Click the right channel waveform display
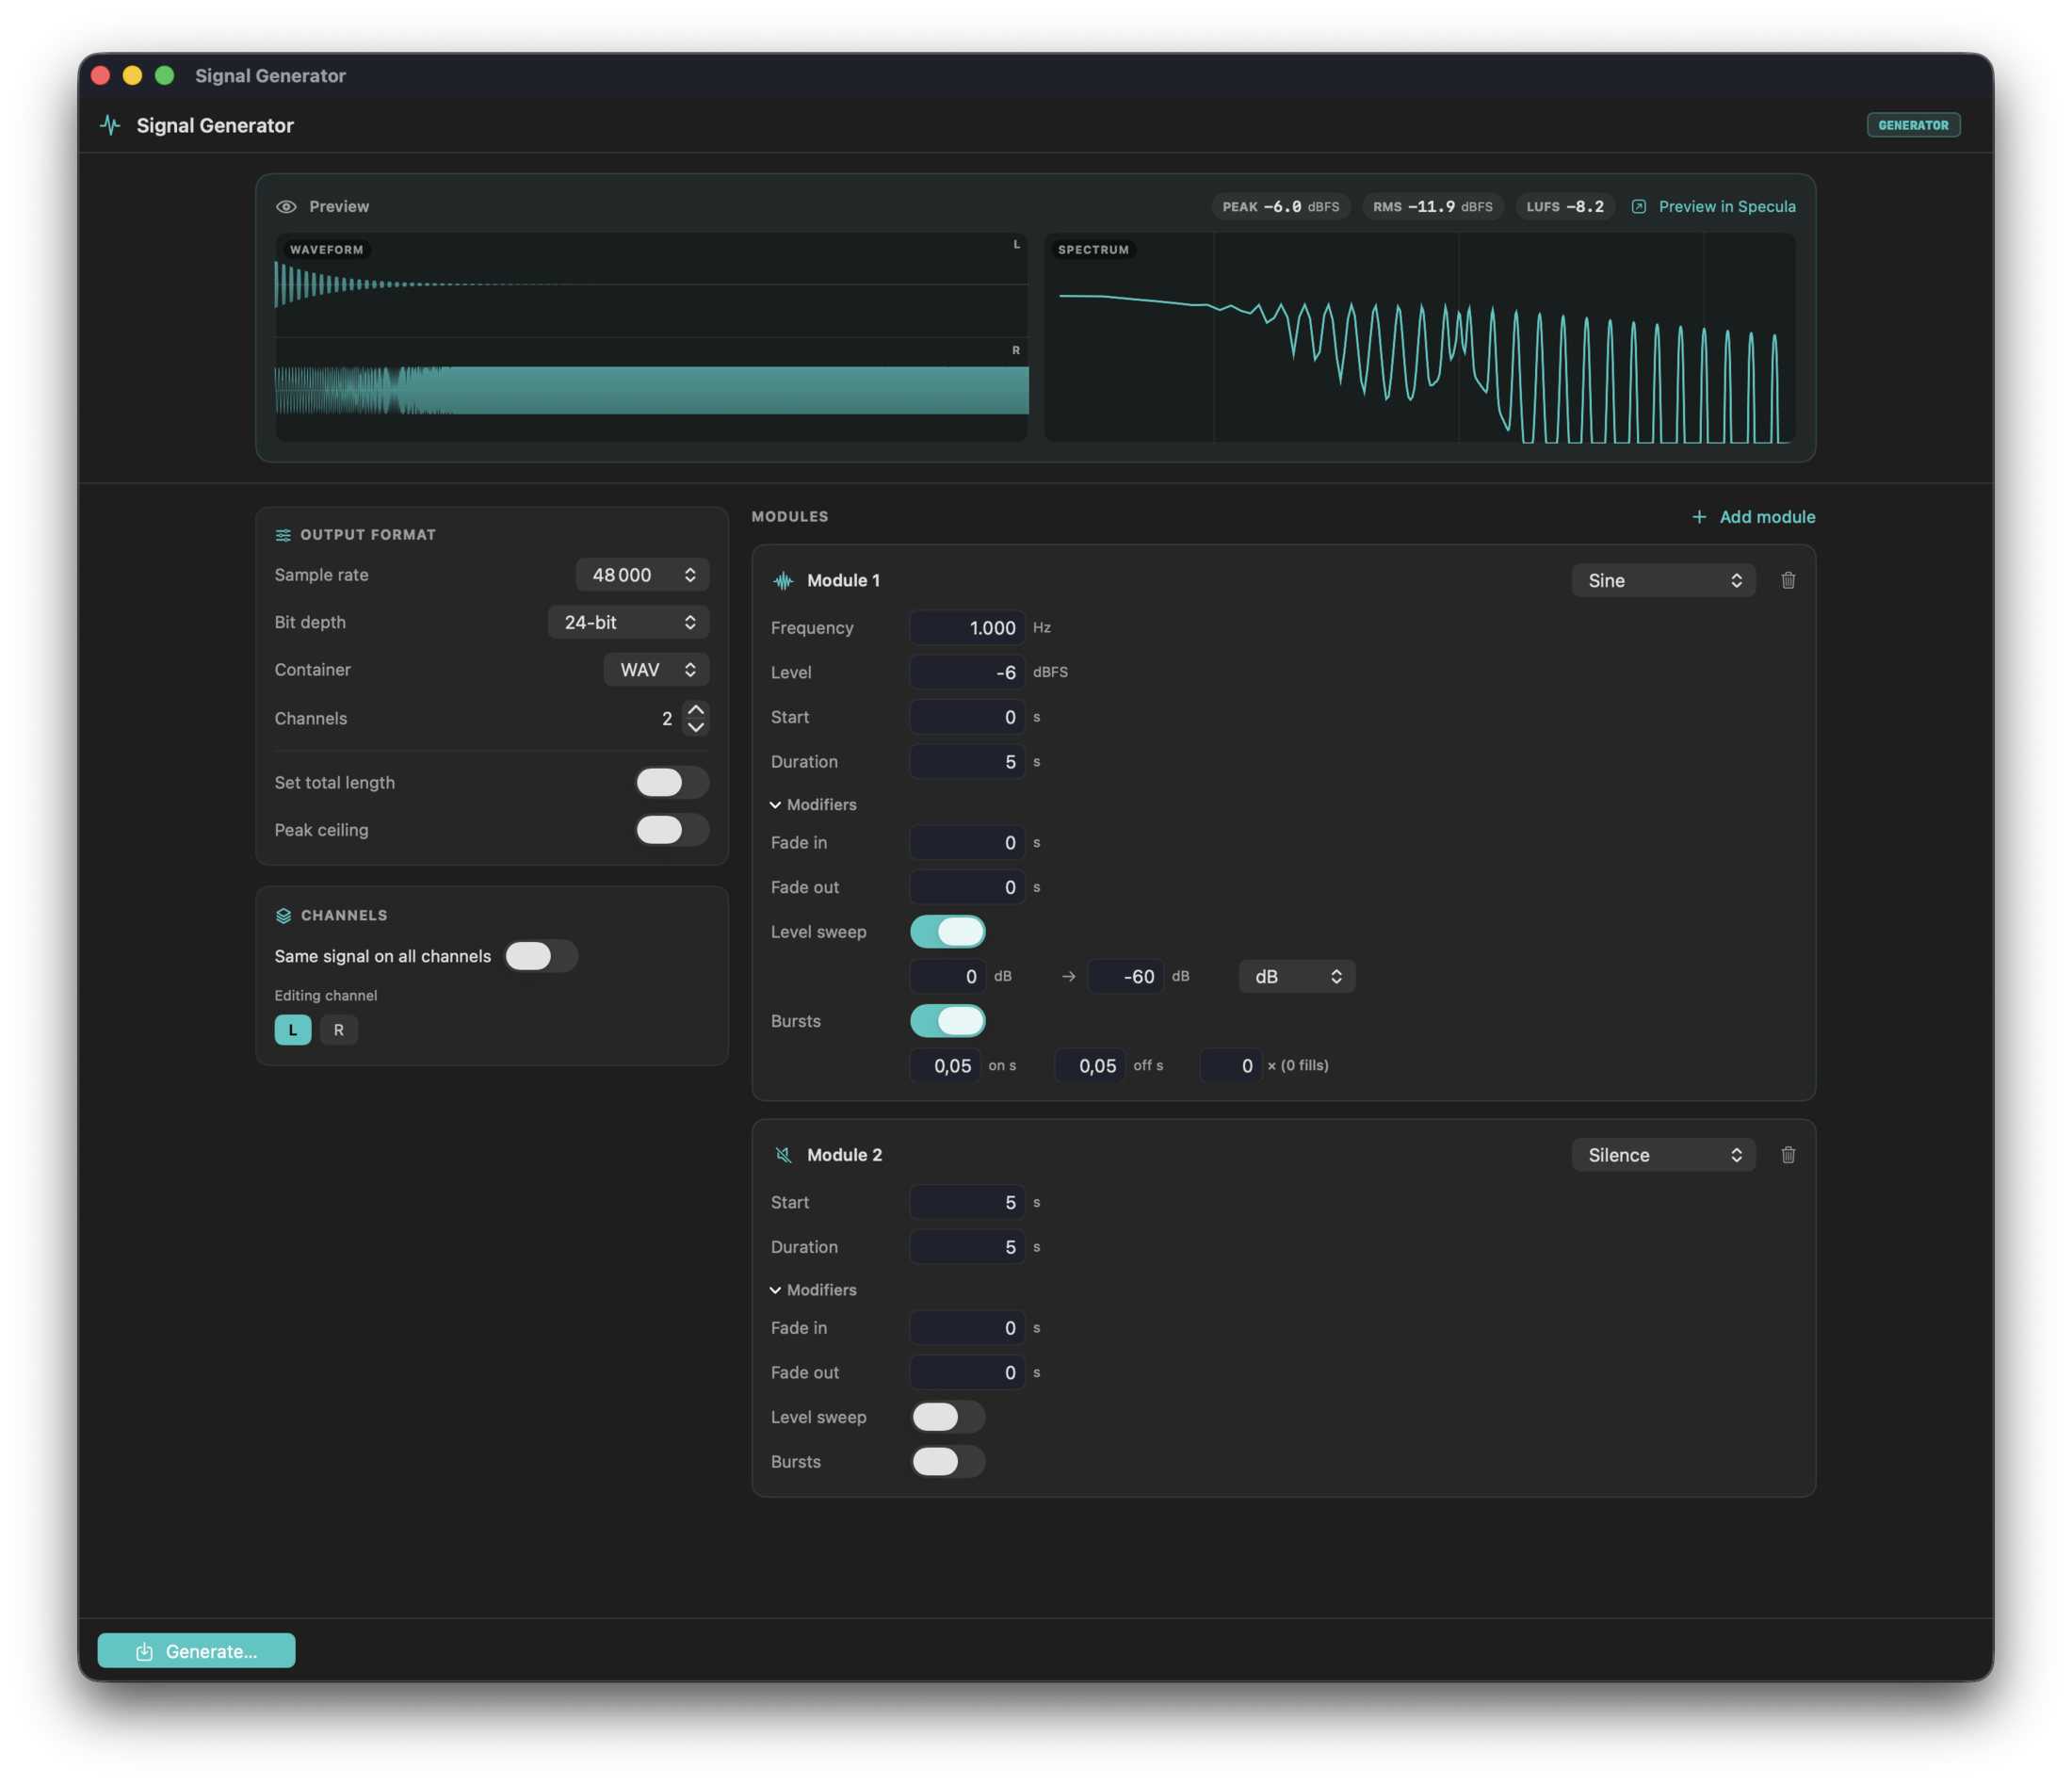 click(x=651, y=390)
